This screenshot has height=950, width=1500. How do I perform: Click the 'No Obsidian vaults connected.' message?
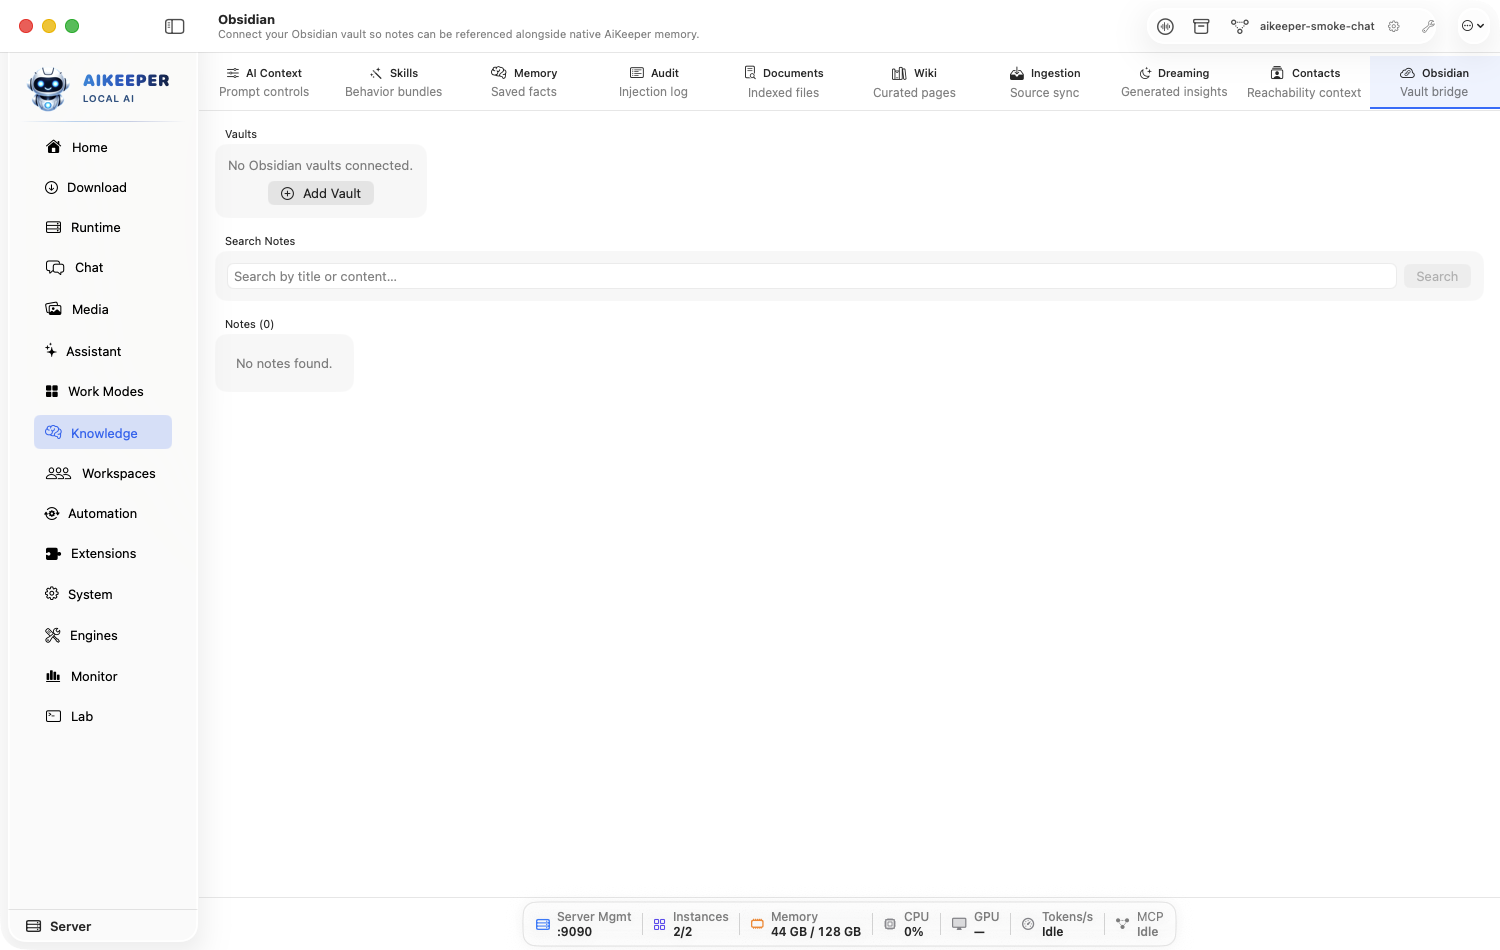[x=320, y=165]
